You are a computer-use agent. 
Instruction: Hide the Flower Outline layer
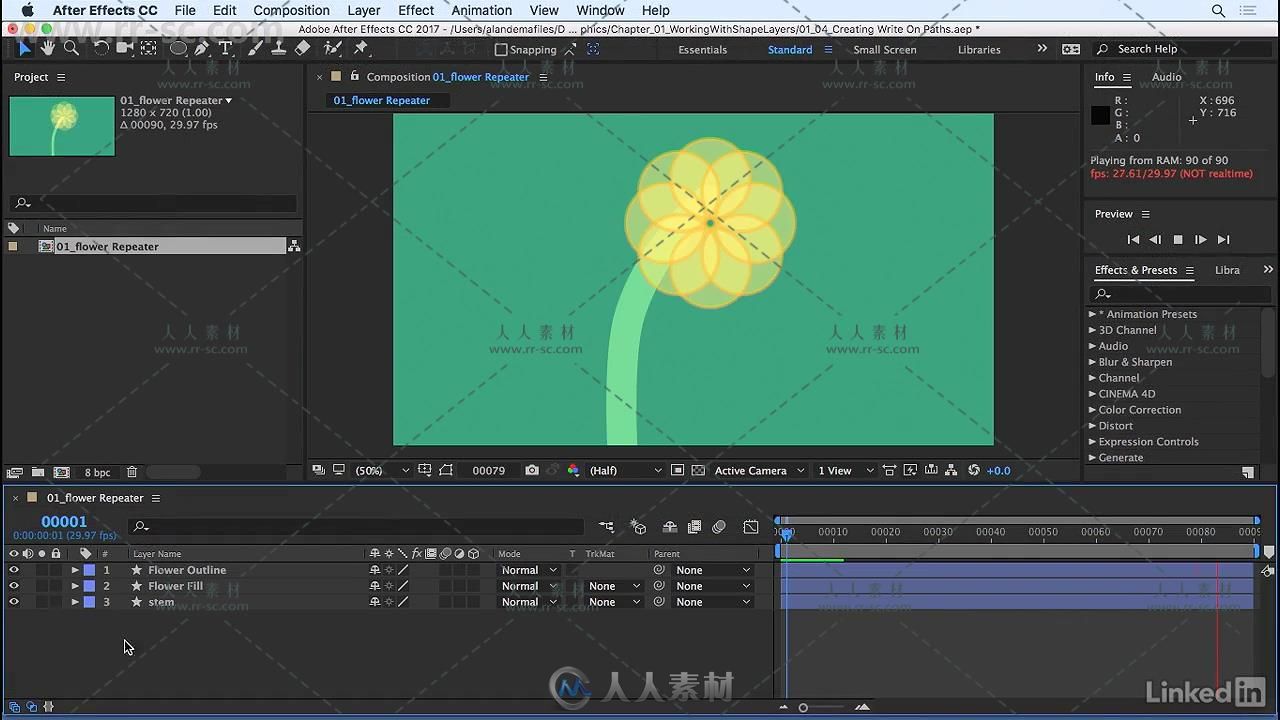point(14,570)
